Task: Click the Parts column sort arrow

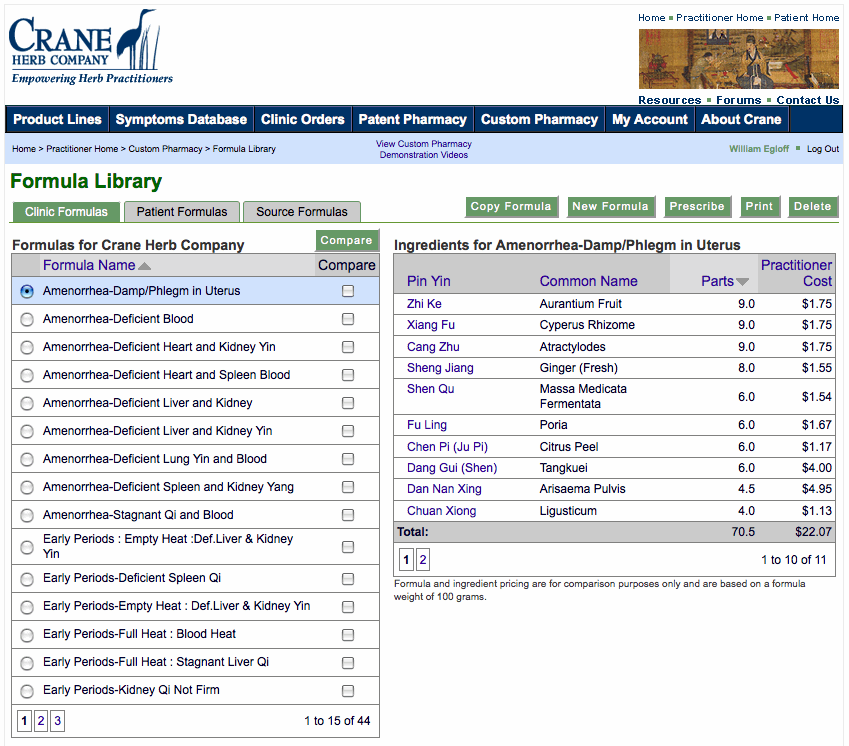Action: pos(742,282)
